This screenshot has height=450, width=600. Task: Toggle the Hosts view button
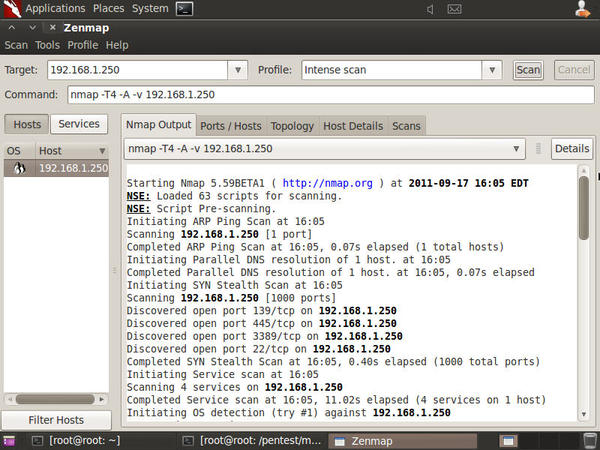tap(27, 124)
